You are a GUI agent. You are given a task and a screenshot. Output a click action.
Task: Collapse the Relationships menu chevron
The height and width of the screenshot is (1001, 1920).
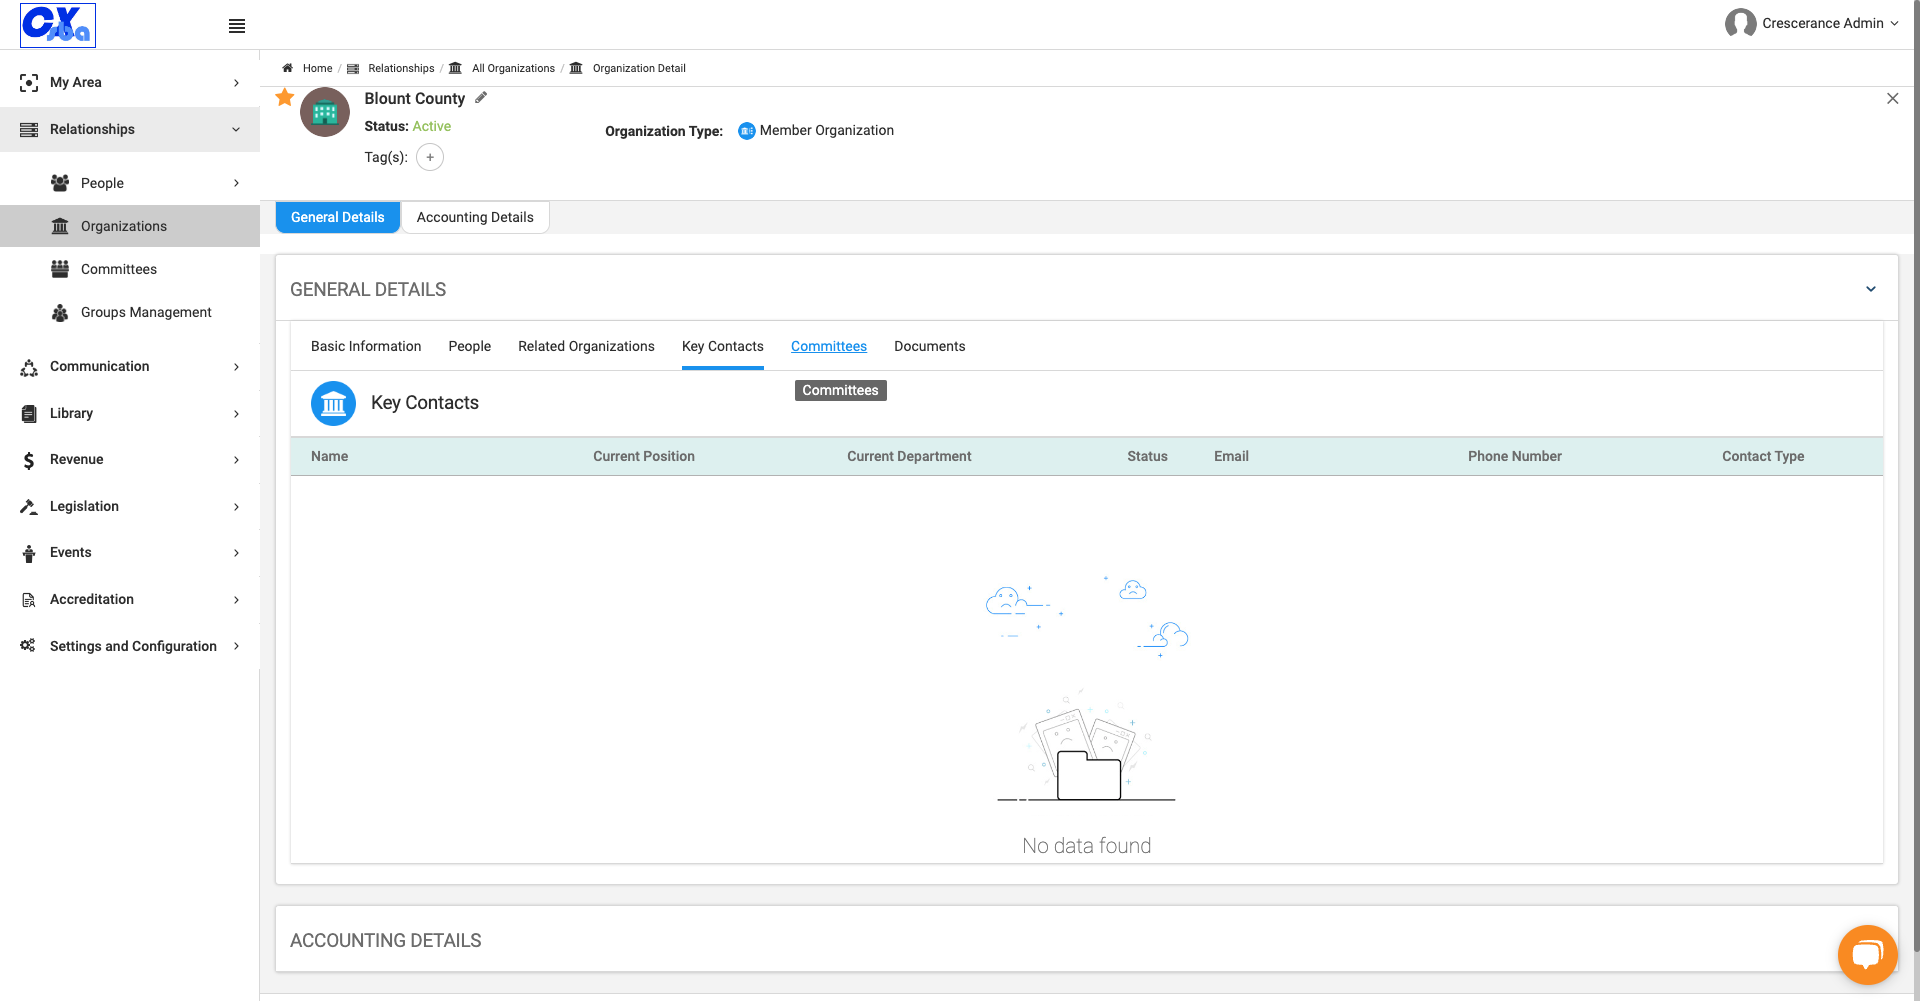236,129
